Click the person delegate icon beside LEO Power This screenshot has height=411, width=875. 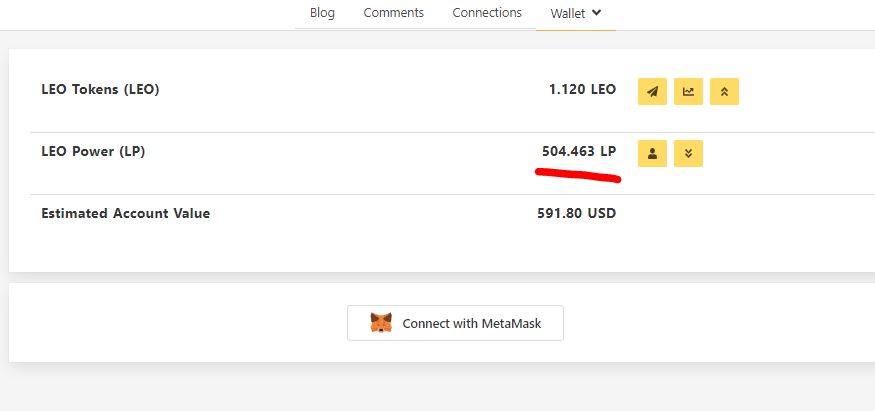click(x=652, y=153)
